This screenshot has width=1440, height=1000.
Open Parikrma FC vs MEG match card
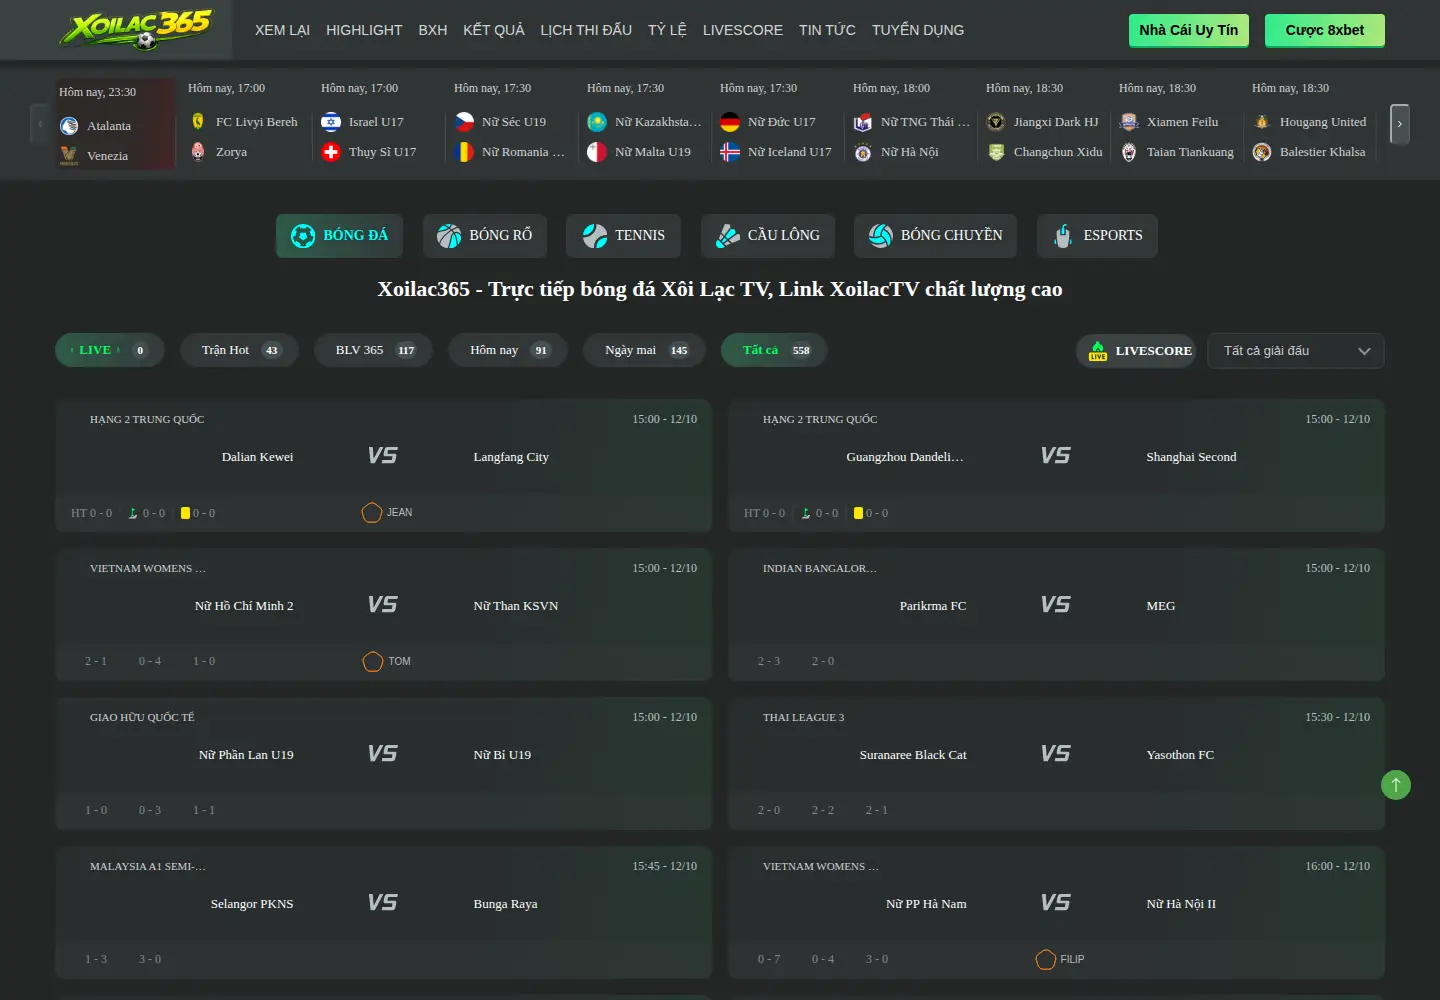coord(1056,615)
